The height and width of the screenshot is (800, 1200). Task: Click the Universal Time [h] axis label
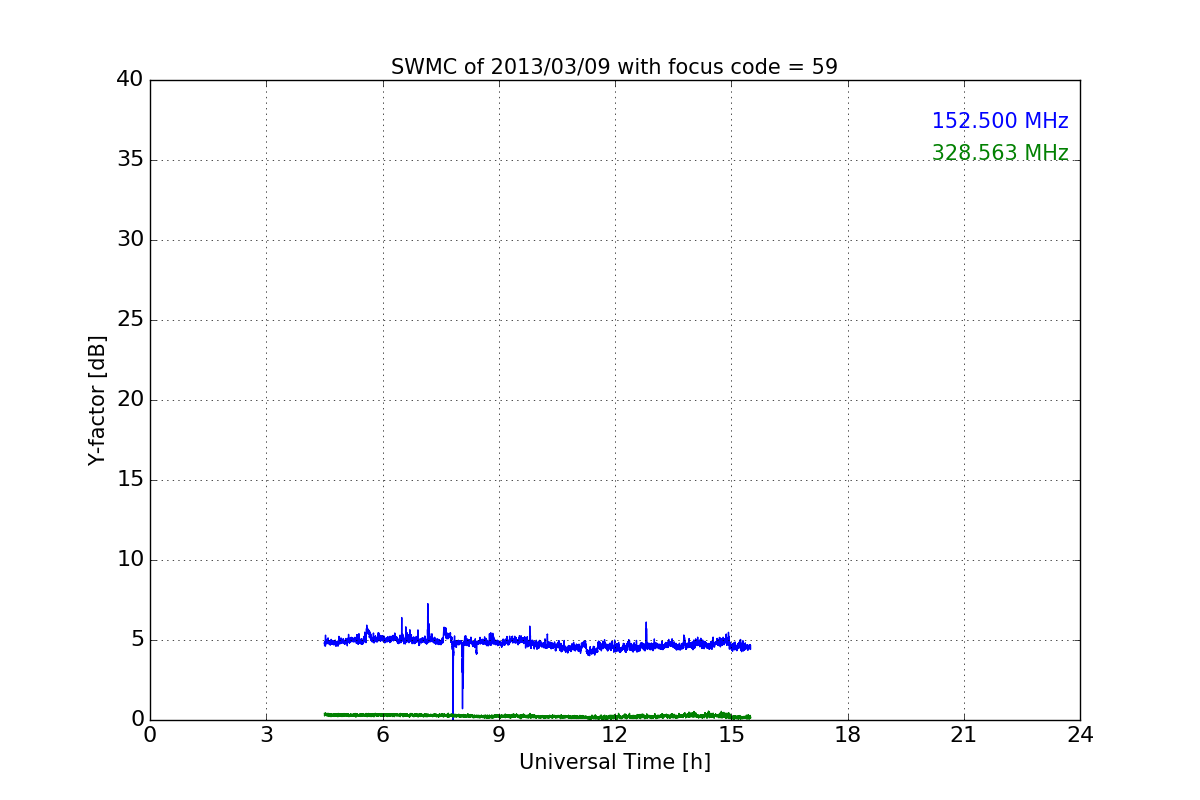[615, 762]
